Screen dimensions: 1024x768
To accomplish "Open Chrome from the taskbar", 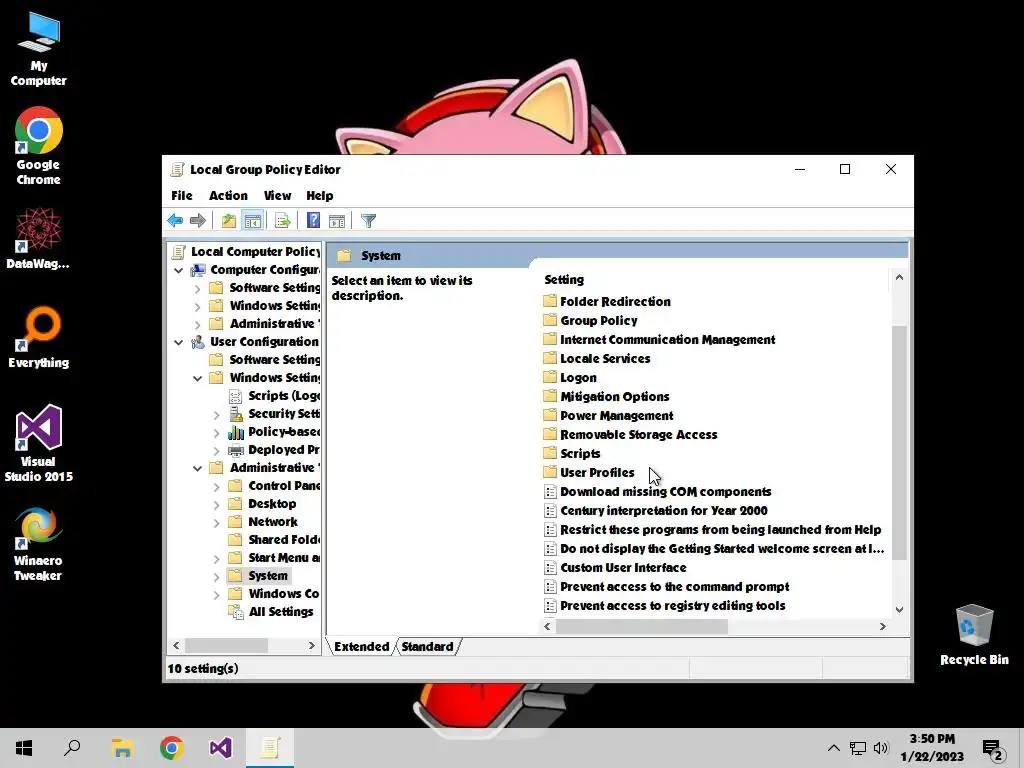I will coord(172,748).
